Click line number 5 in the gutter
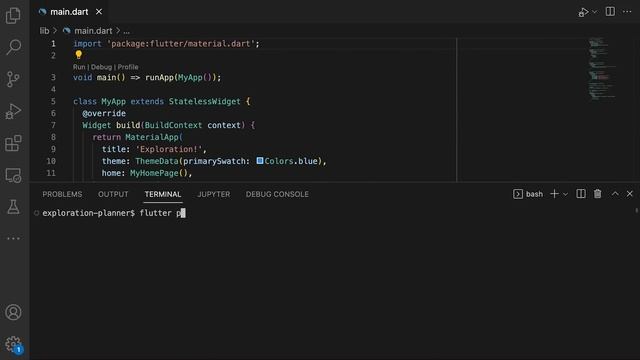This screenshot has width=640, height=360. [53, 101]
